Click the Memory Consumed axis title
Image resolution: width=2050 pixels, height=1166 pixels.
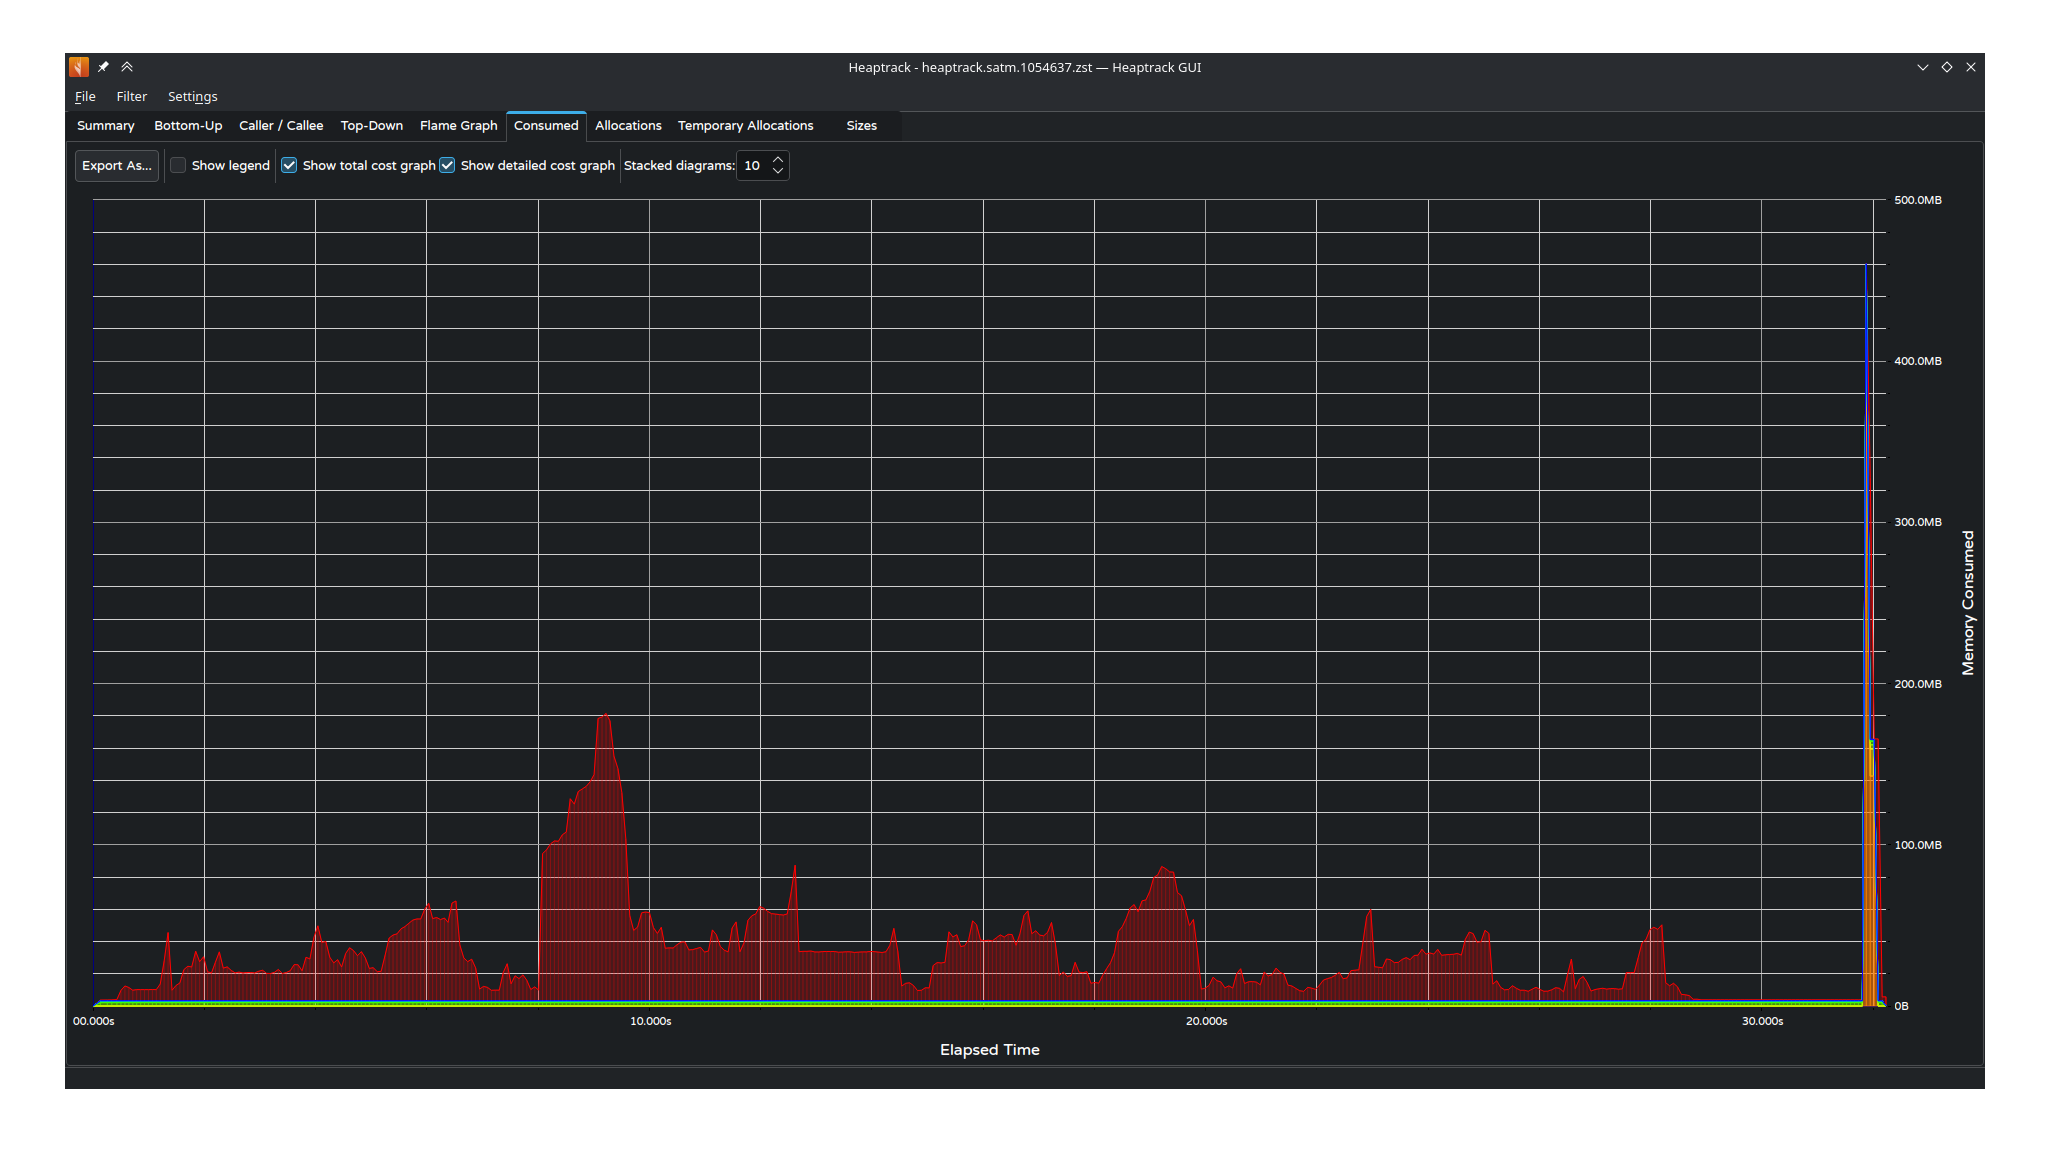[x=1968, y=603]
